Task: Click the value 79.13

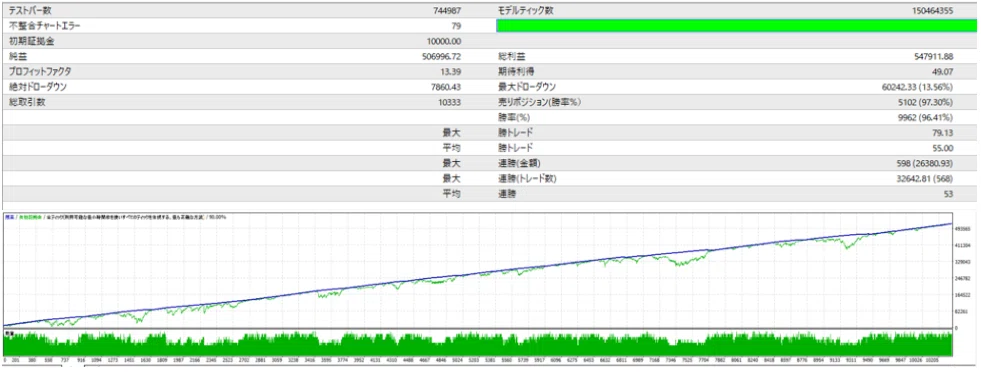Action: coord(943,133)
